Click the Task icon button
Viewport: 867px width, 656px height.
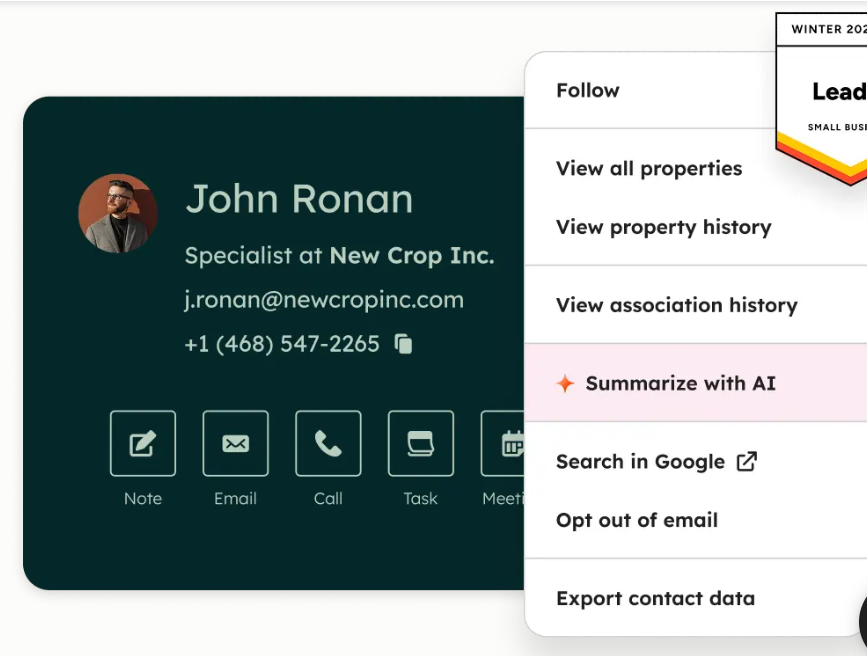tap(421, 443)
